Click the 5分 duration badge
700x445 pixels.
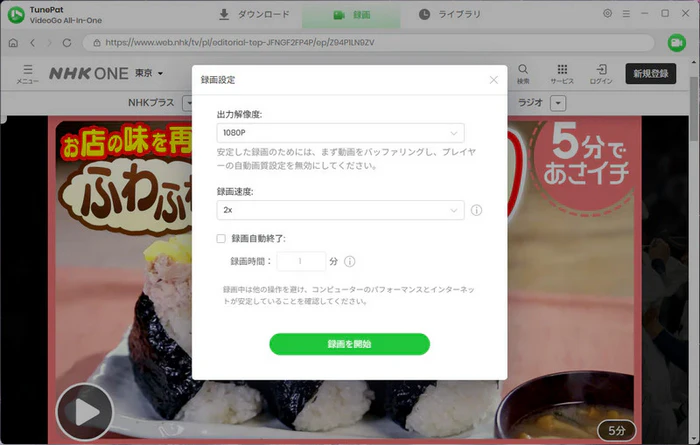[617, 431]
